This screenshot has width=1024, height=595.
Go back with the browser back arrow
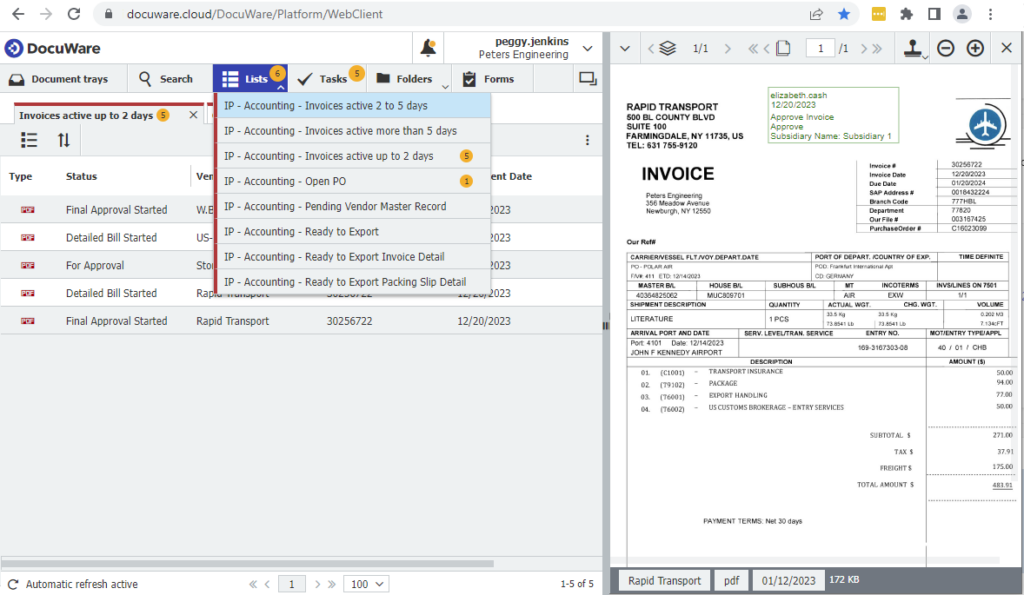pyautogui.click(x=18, y=14)
